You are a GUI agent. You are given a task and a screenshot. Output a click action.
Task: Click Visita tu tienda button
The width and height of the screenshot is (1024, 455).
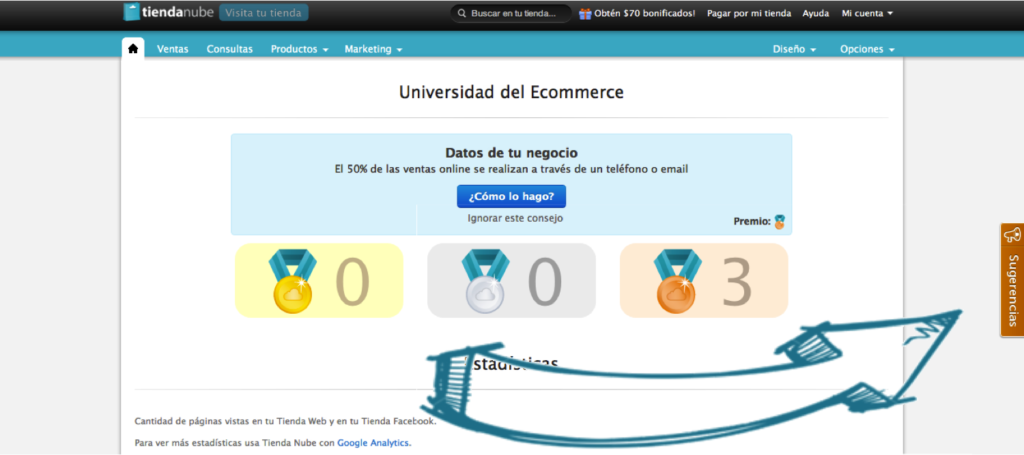pos(264,12)
